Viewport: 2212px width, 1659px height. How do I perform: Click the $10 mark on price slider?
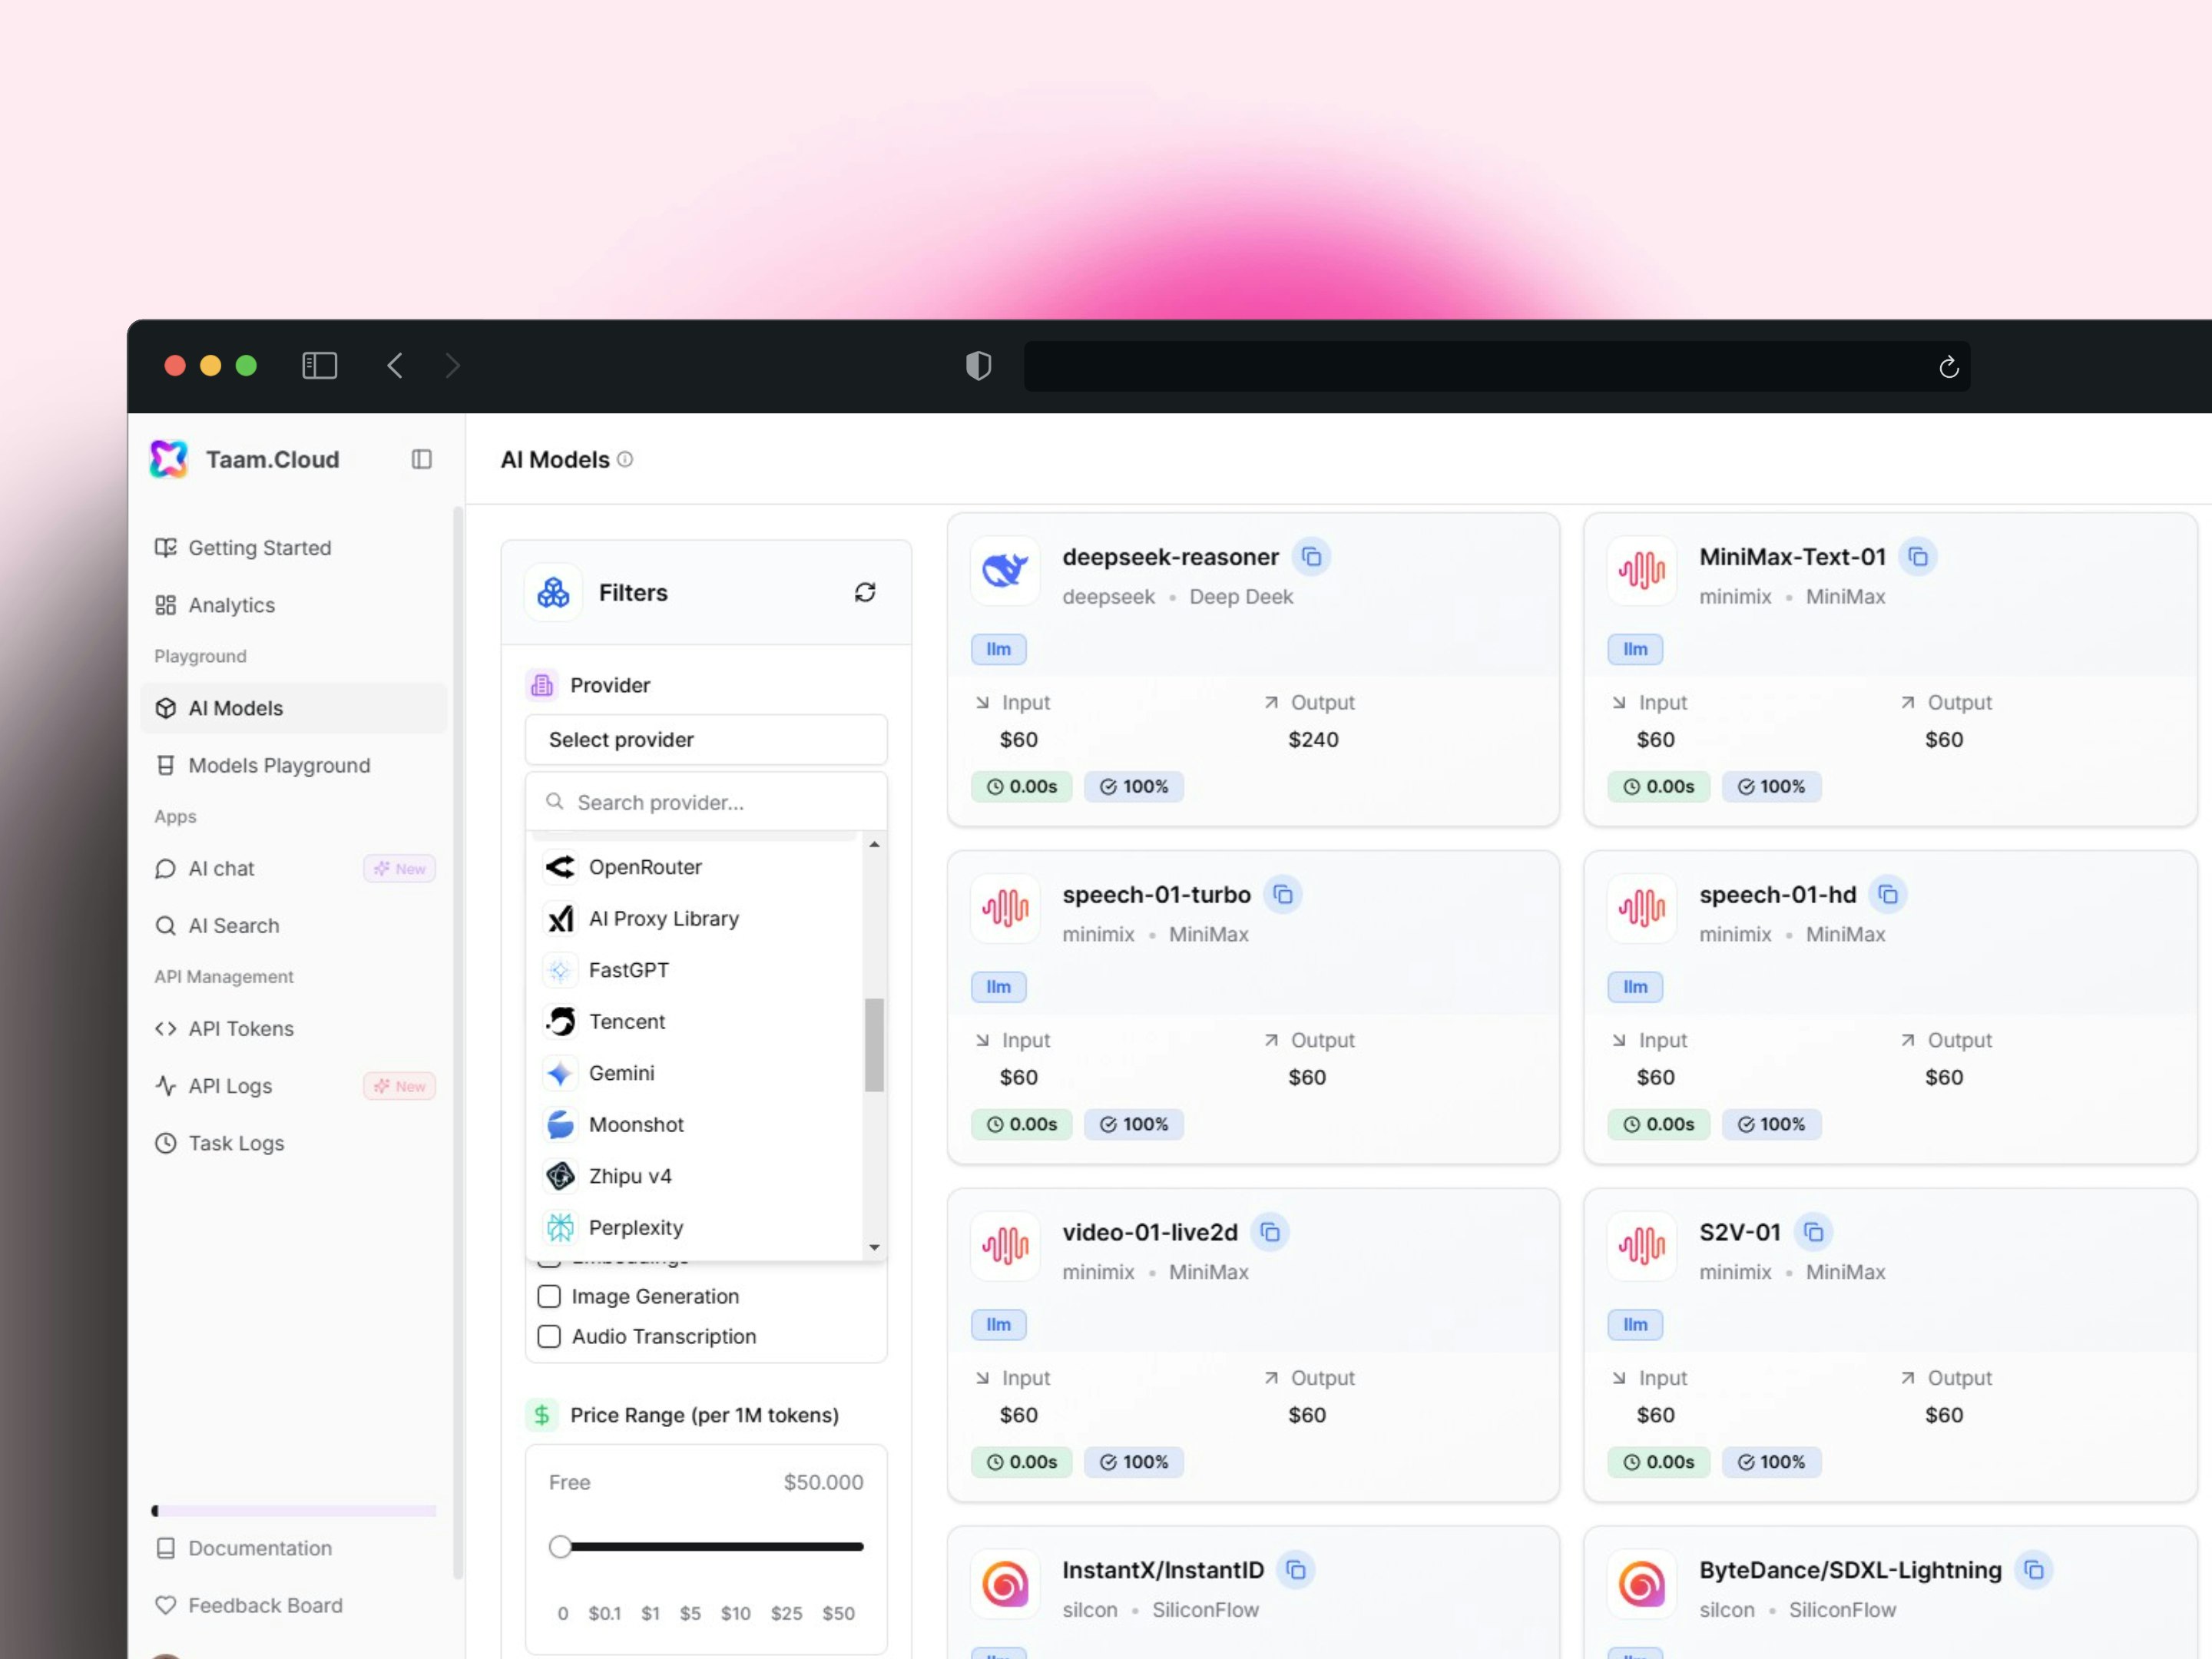point(735,1613)
